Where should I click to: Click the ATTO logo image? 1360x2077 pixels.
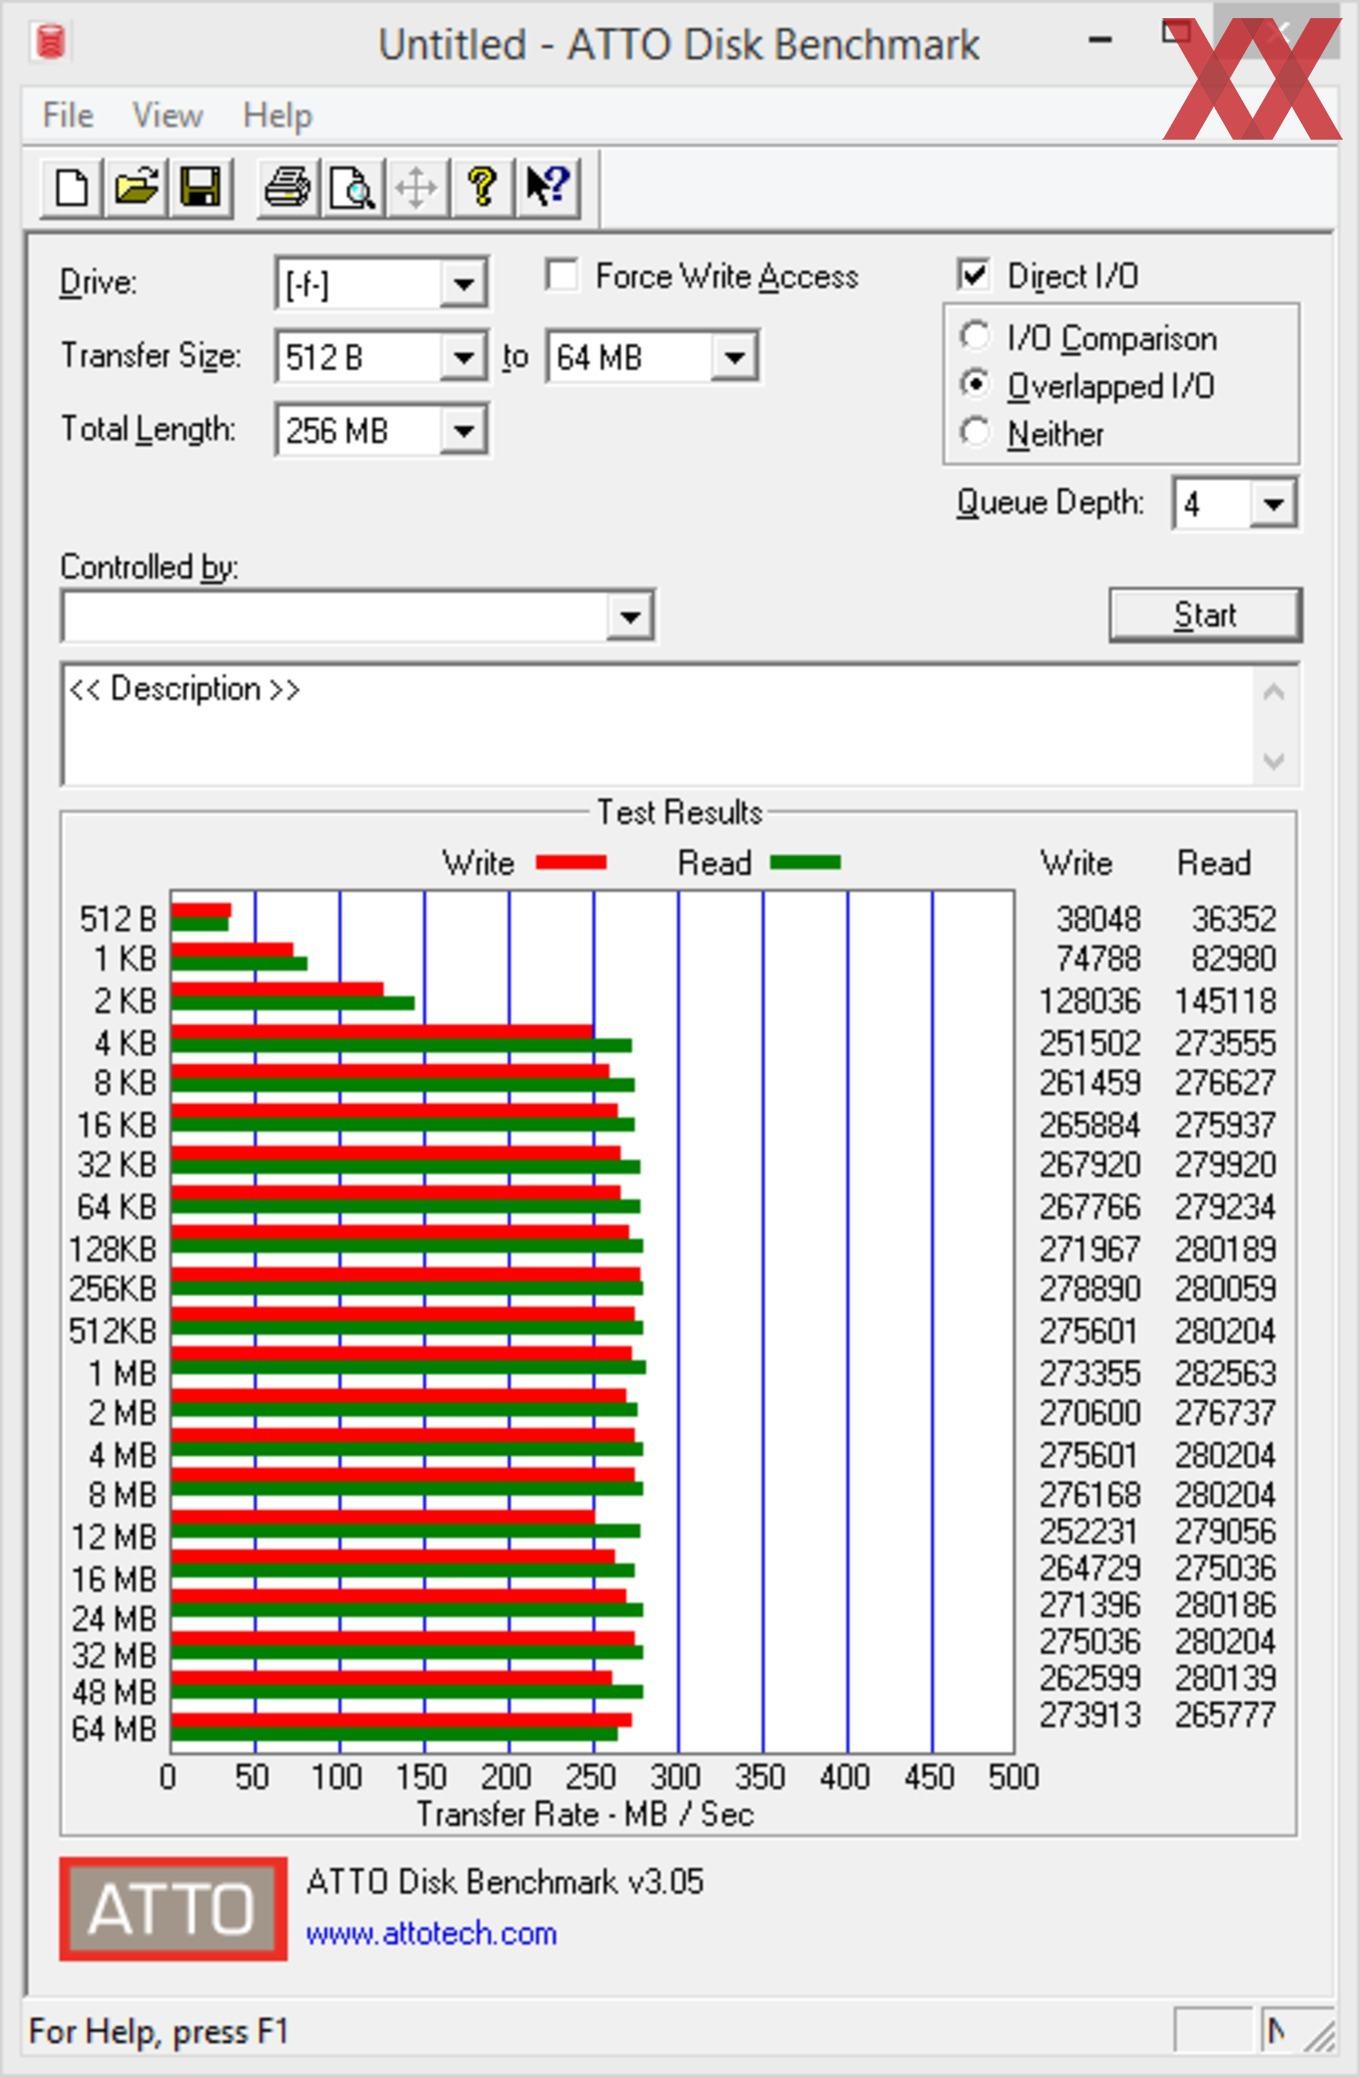click(x=173, y=1908)
